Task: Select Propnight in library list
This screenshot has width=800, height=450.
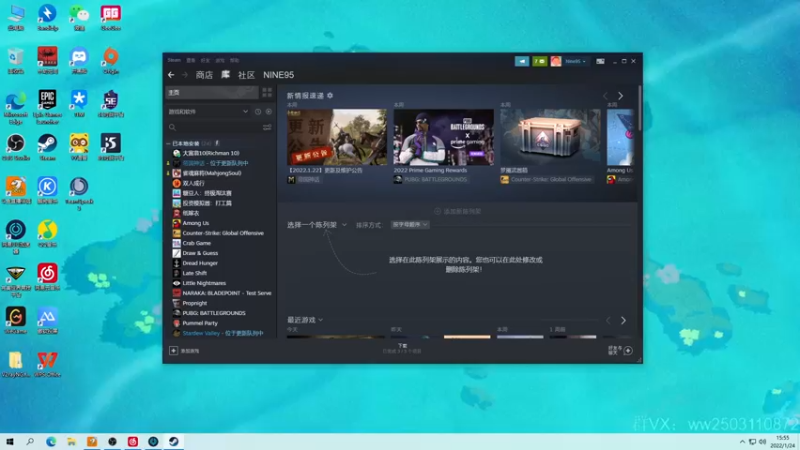Action: click(194, 303)
